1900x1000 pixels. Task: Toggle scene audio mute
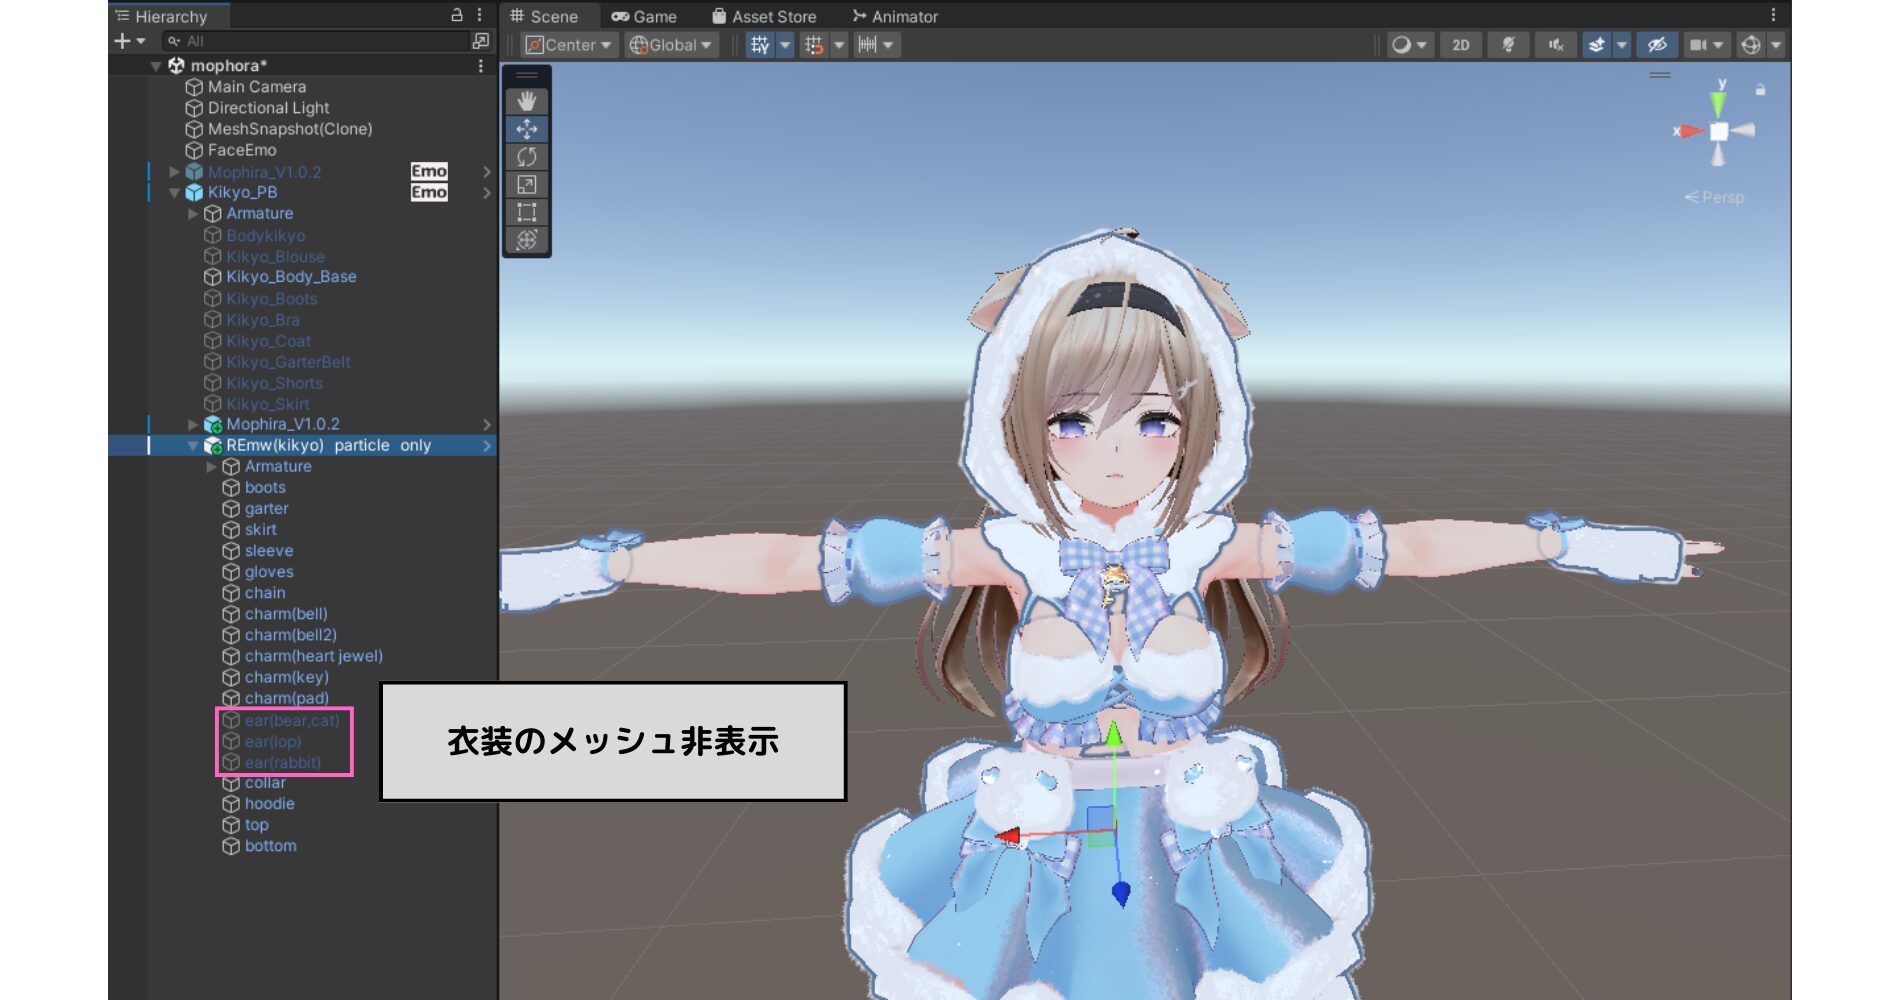click(1553, 44)
